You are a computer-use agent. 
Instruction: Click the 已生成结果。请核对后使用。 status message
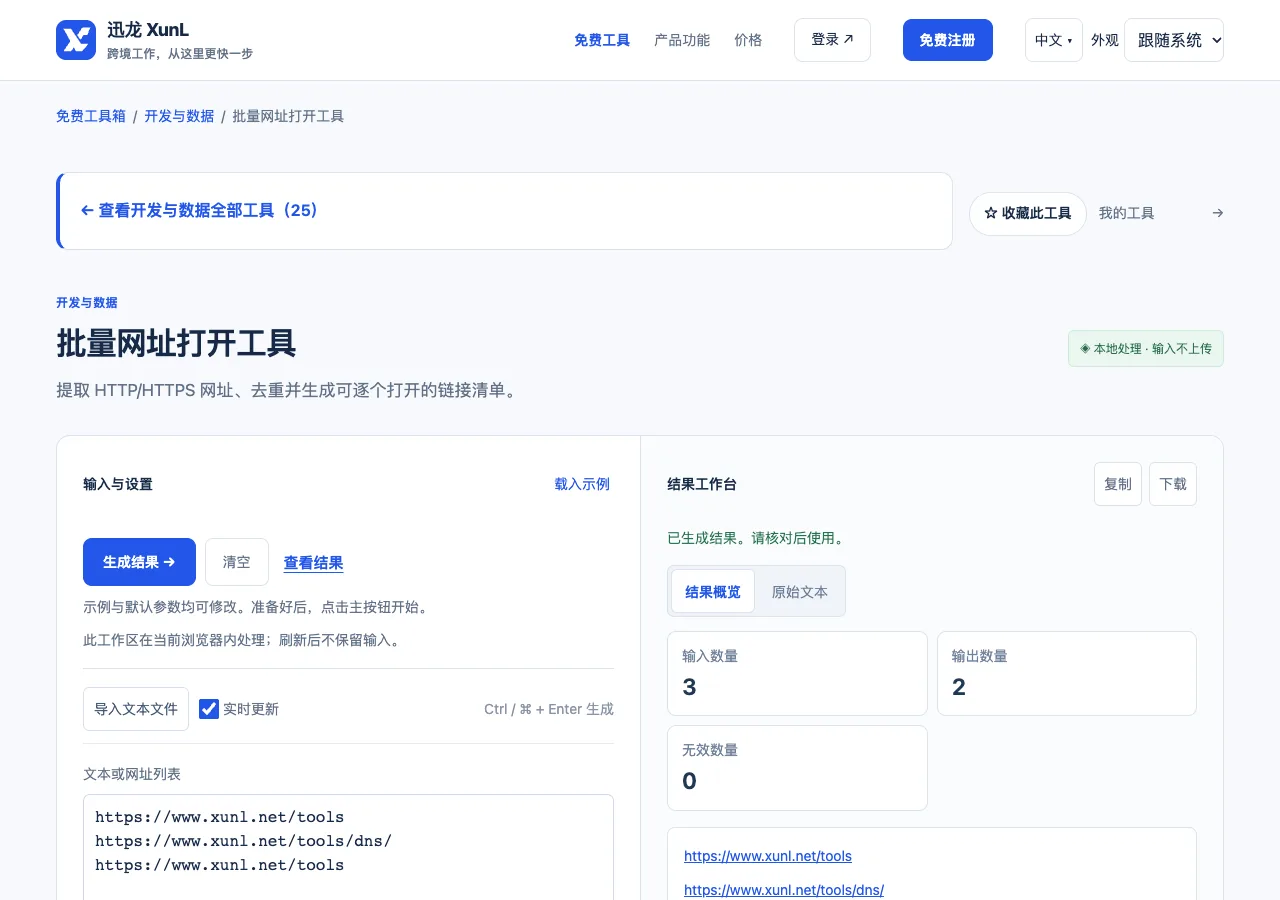tap(757, 538)
